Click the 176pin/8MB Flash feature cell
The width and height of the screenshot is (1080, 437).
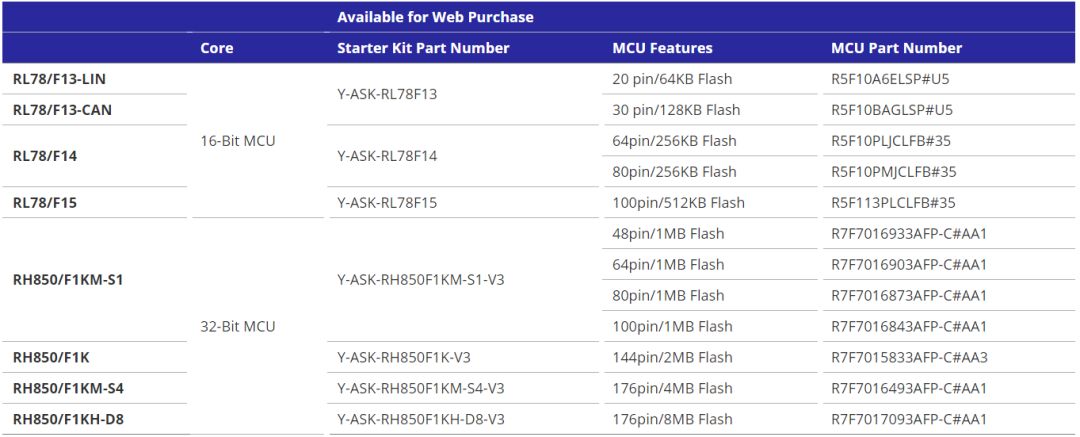[x=672, y=419]
